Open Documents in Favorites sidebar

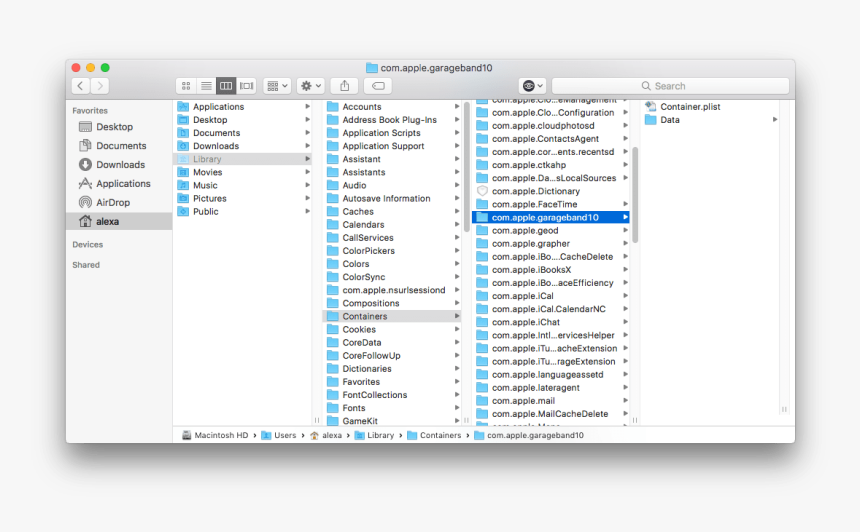119,146
